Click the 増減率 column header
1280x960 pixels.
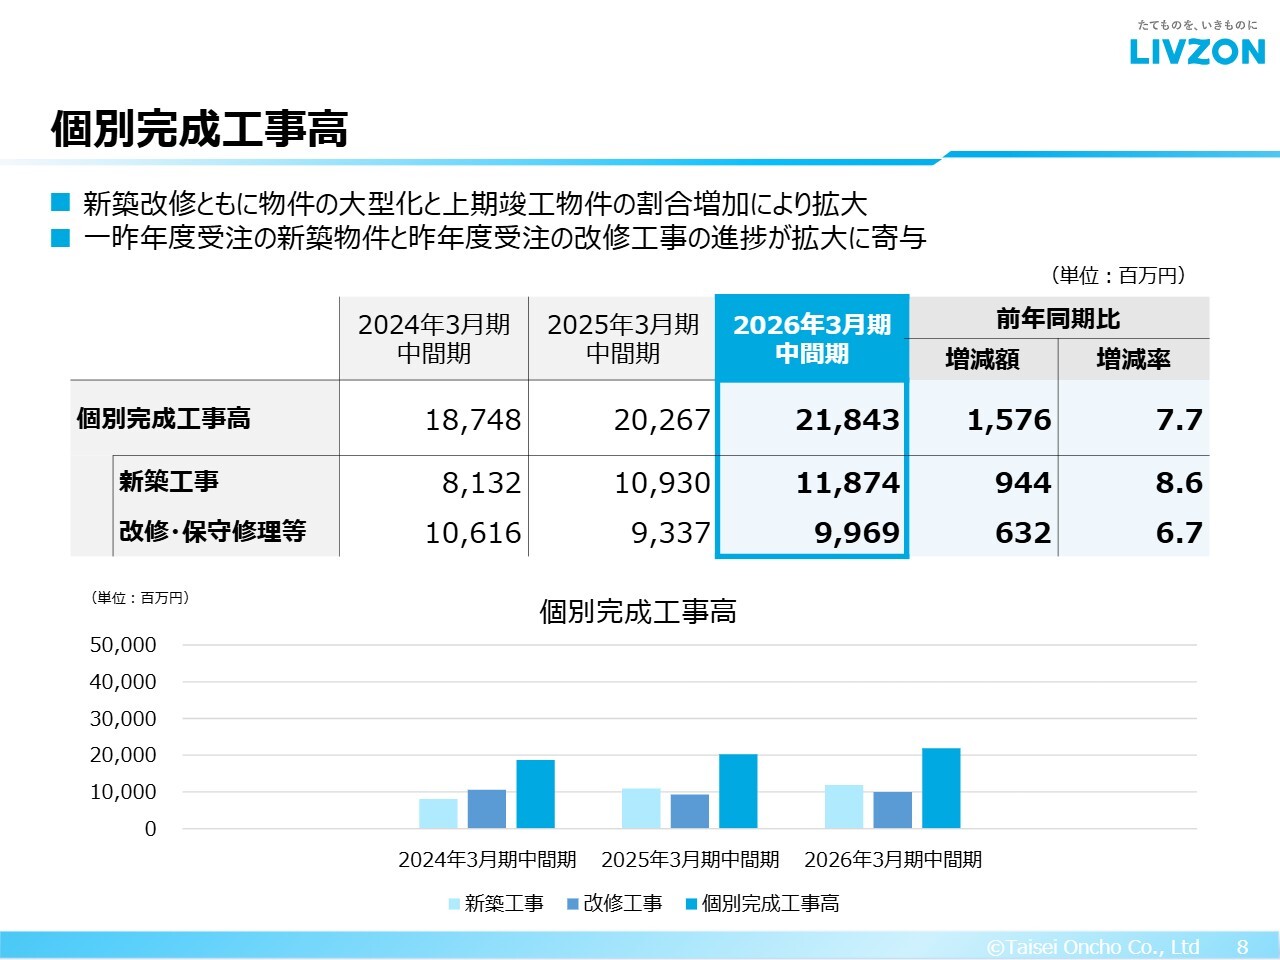click(x=1133, y=359)
